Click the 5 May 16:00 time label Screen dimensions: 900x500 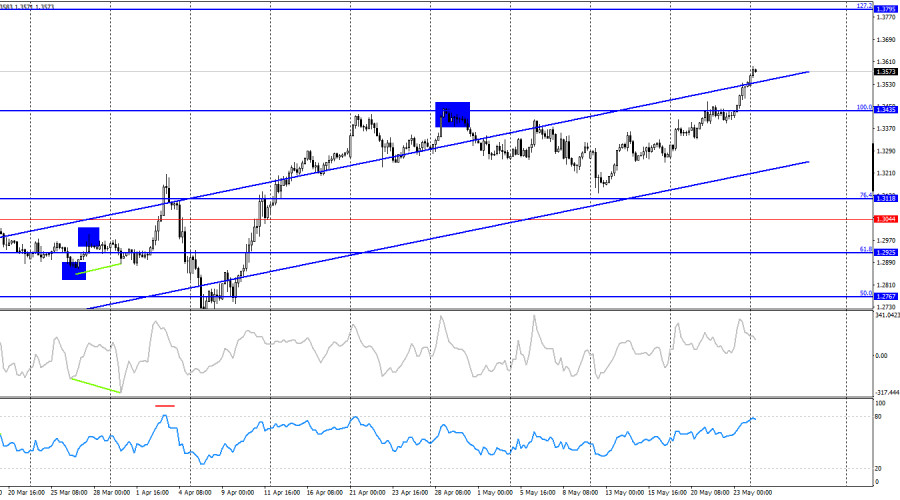pyautogui.click(x=538, y=493)
